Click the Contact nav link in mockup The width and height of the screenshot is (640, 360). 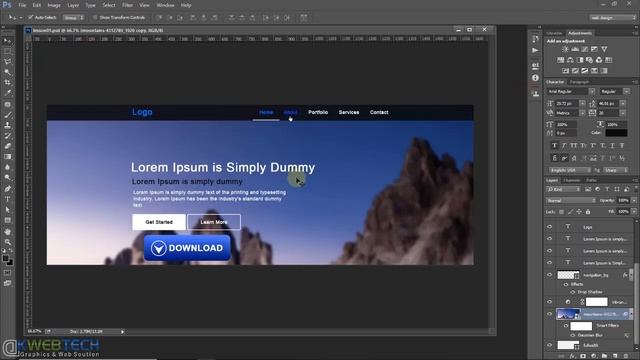(379, 112)
